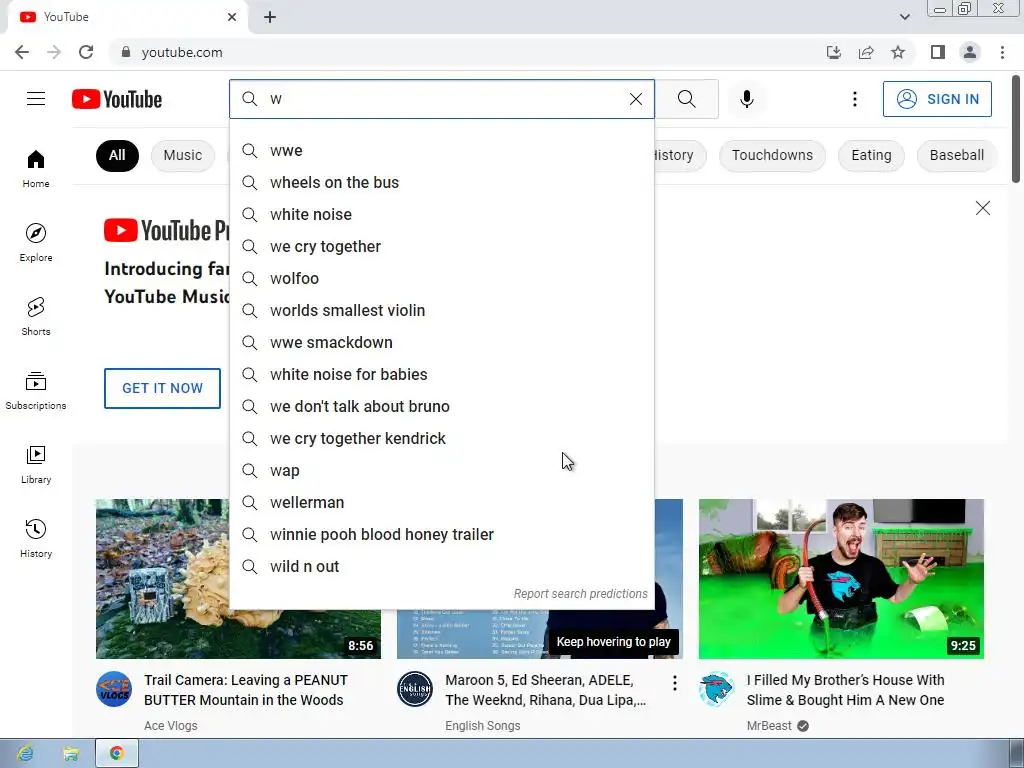
Task: Open 'I Filled My Brother's House' title
Action: coord(846,690)
